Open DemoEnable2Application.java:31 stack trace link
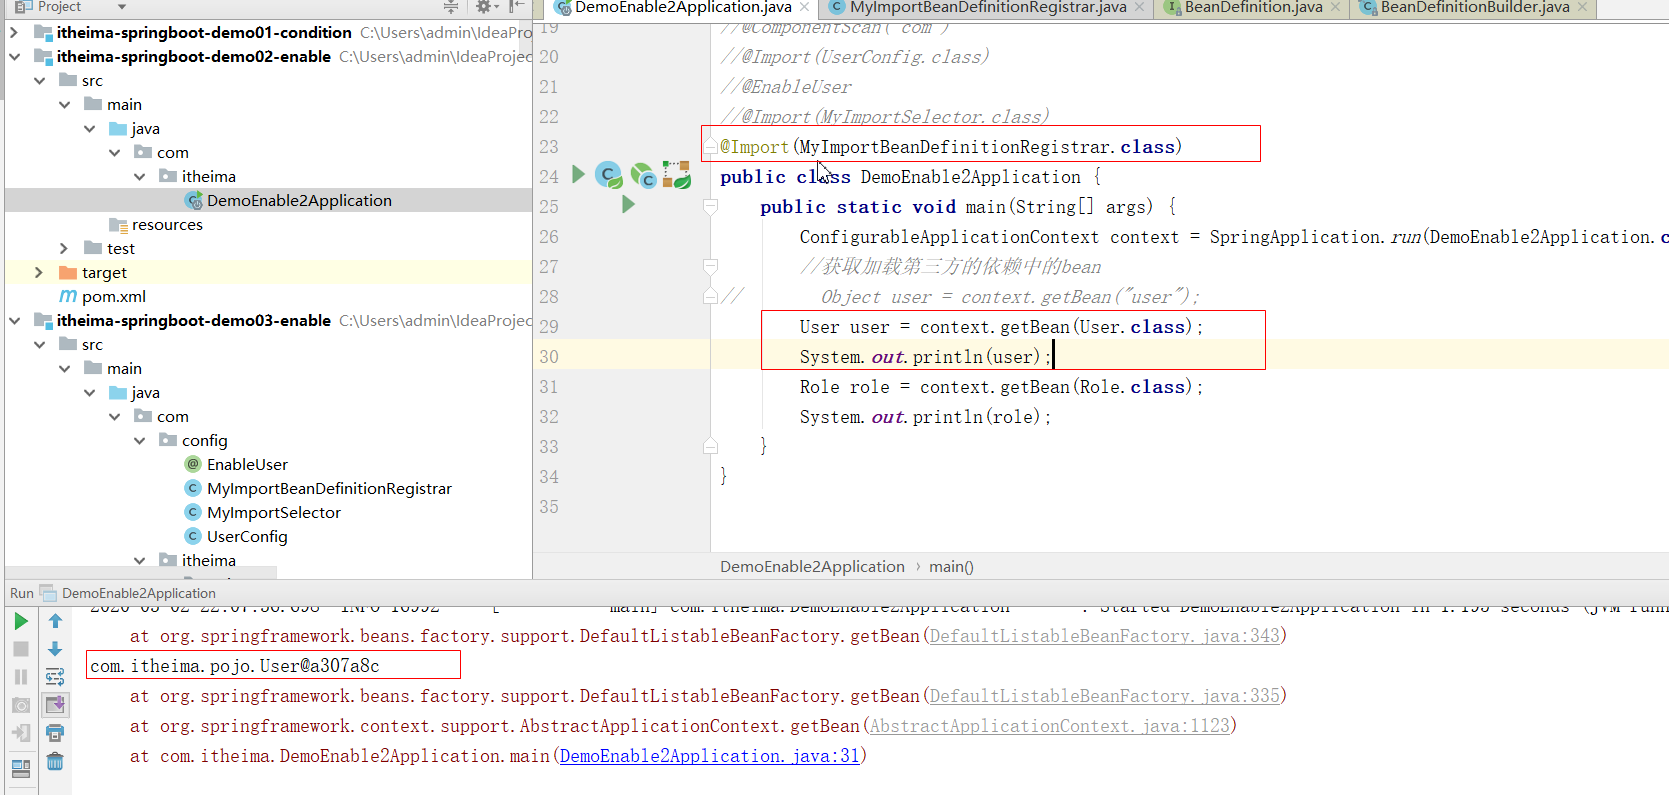1669x795 pixels. click(x=709, y=756)
